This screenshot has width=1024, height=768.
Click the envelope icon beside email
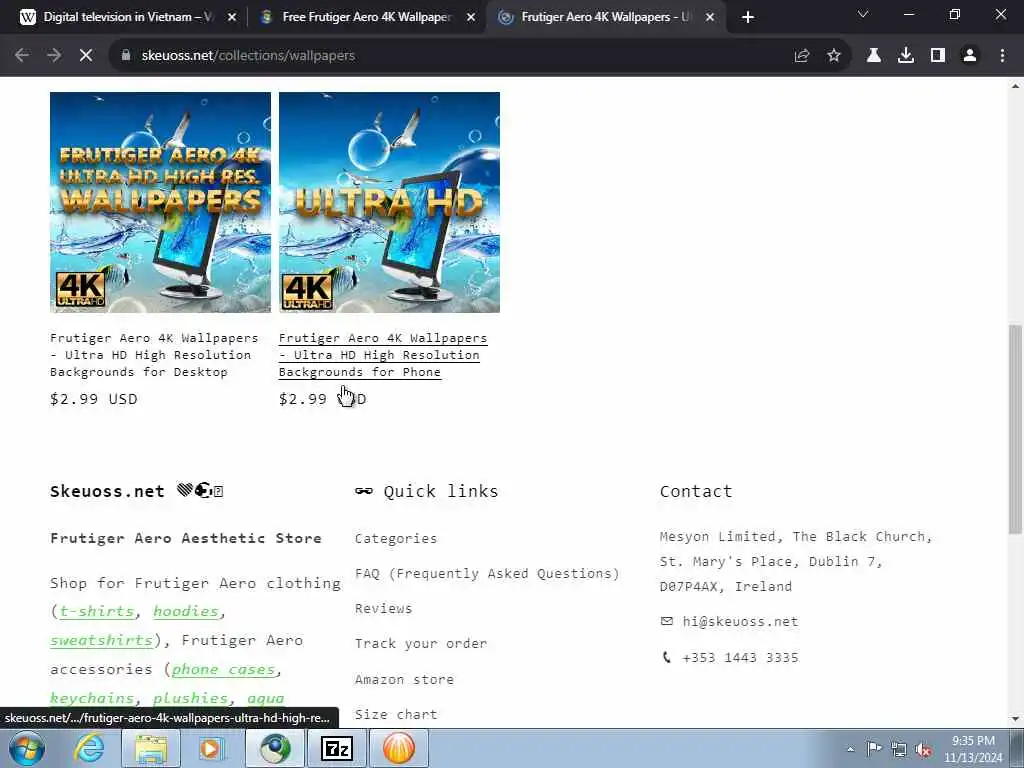click(x=667, y=621)
